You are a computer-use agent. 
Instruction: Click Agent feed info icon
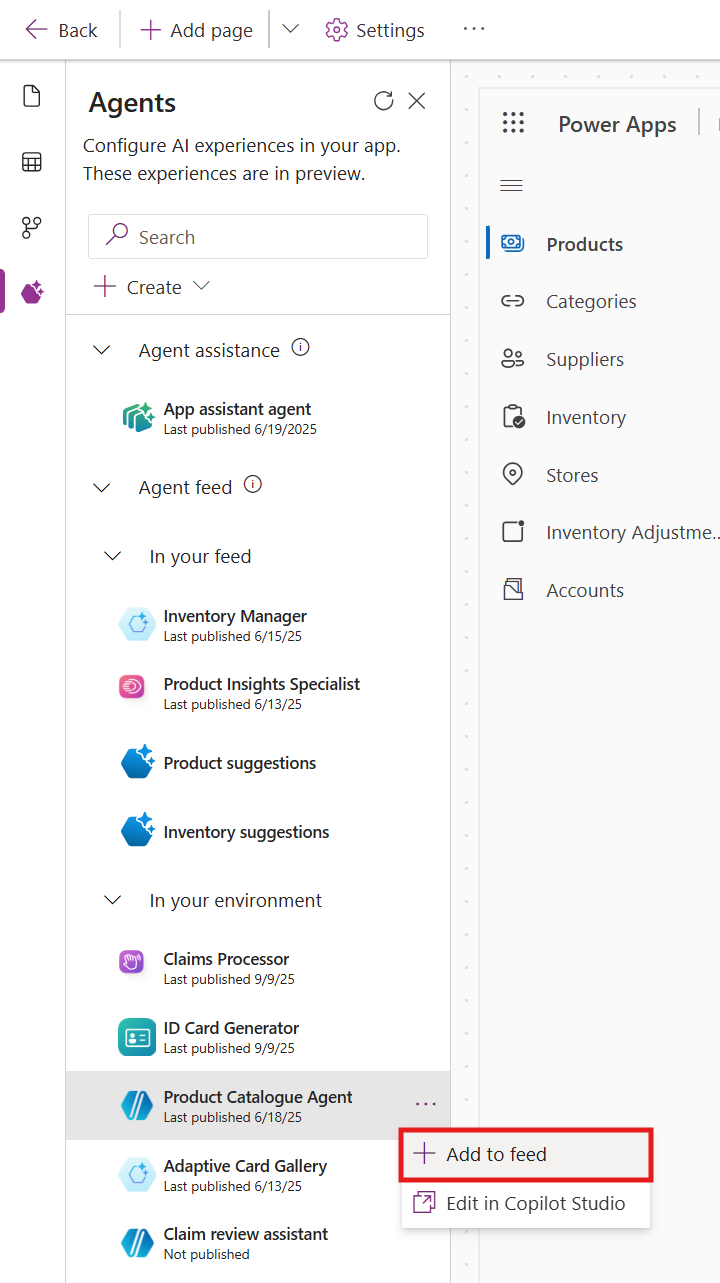253,485
